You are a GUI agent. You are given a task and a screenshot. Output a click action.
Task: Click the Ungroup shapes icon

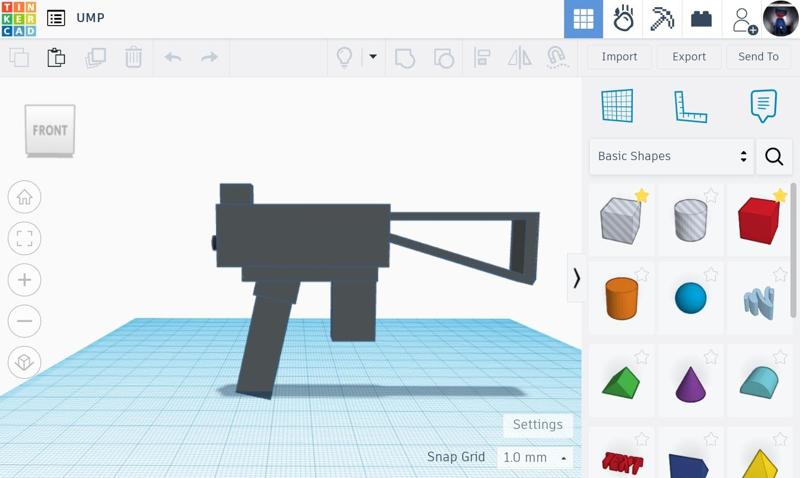(x=443, y=58)
